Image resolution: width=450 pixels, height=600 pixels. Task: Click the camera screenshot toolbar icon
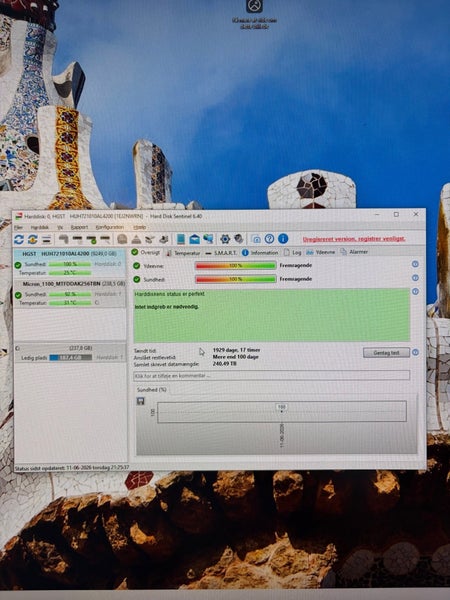(x=256, y=239)
